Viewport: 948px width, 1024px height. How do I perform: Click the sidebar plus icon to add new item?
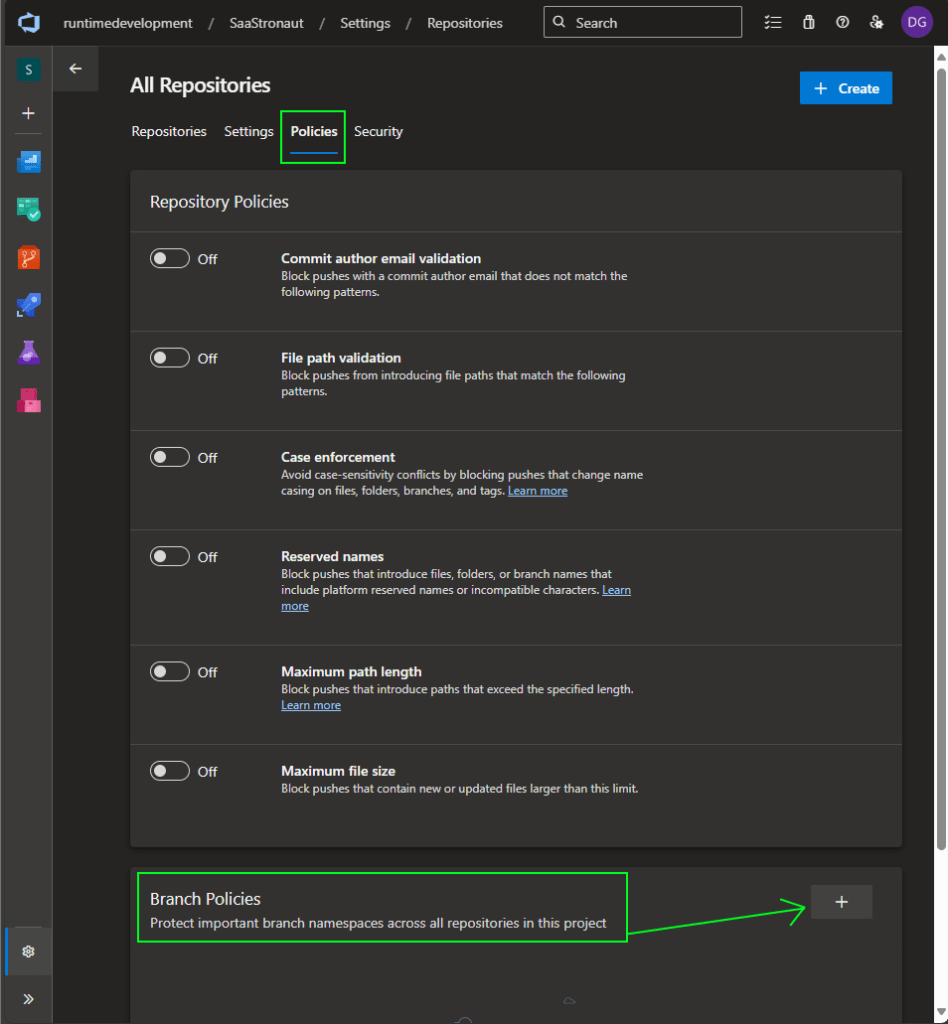tap(28, 113)
